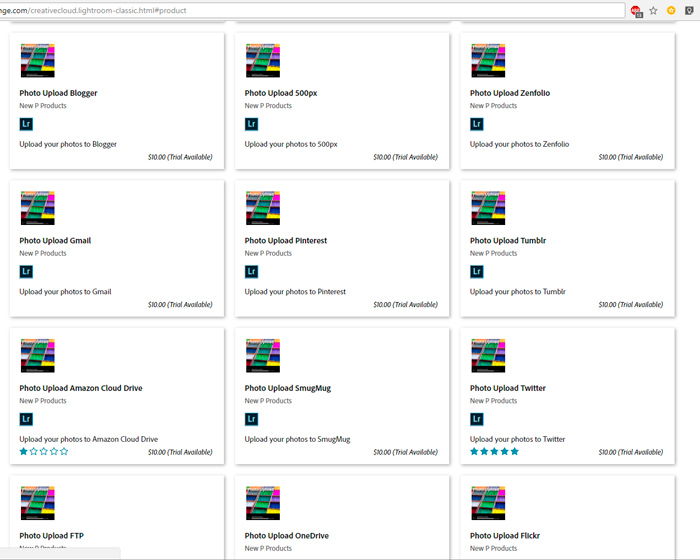700x560 pixels.
Task: Click the Photo Upload Amazon Cloud Drive thumbnail
Action: (38, 355)
